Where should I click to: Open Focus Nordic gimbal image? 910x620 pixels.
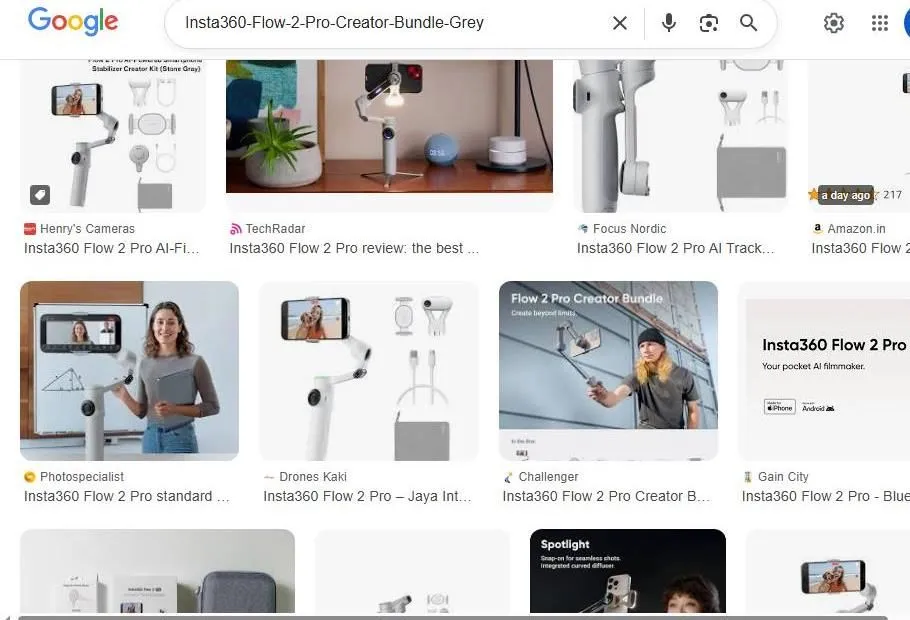[x=681, y=136]
